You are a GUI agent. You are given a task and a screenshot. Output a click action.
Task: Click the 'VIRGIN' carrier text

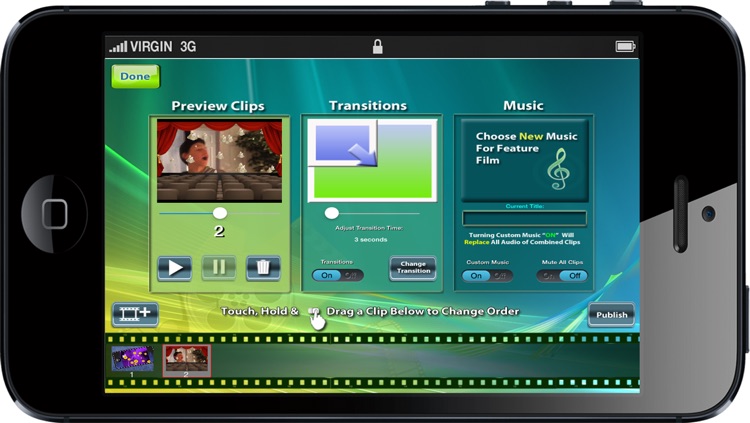pos(151,46)
